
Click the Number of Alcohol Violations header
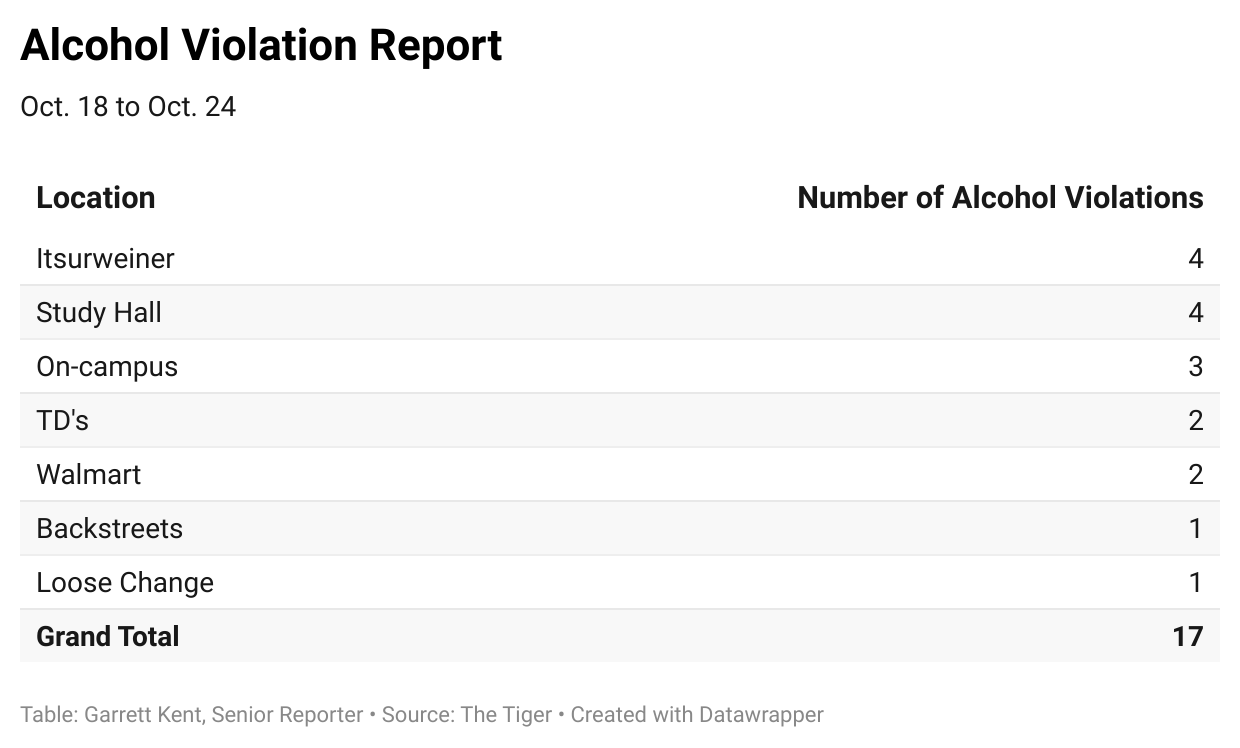coord(1000,198)
